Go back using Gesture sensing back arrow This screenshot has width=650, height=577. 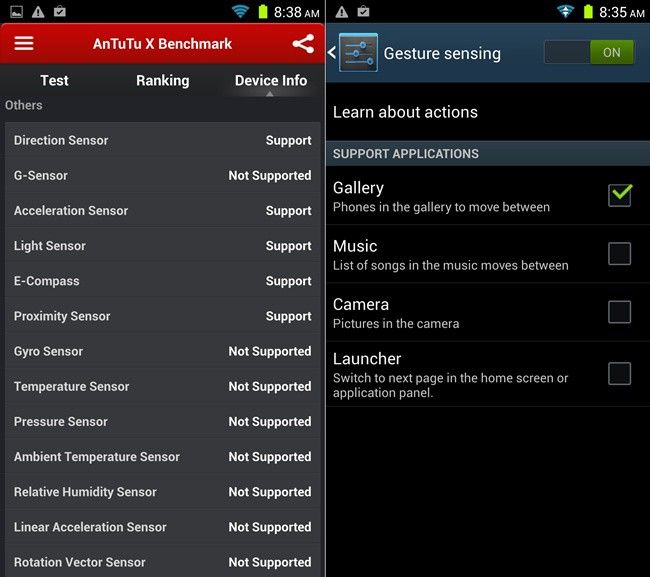332,53
